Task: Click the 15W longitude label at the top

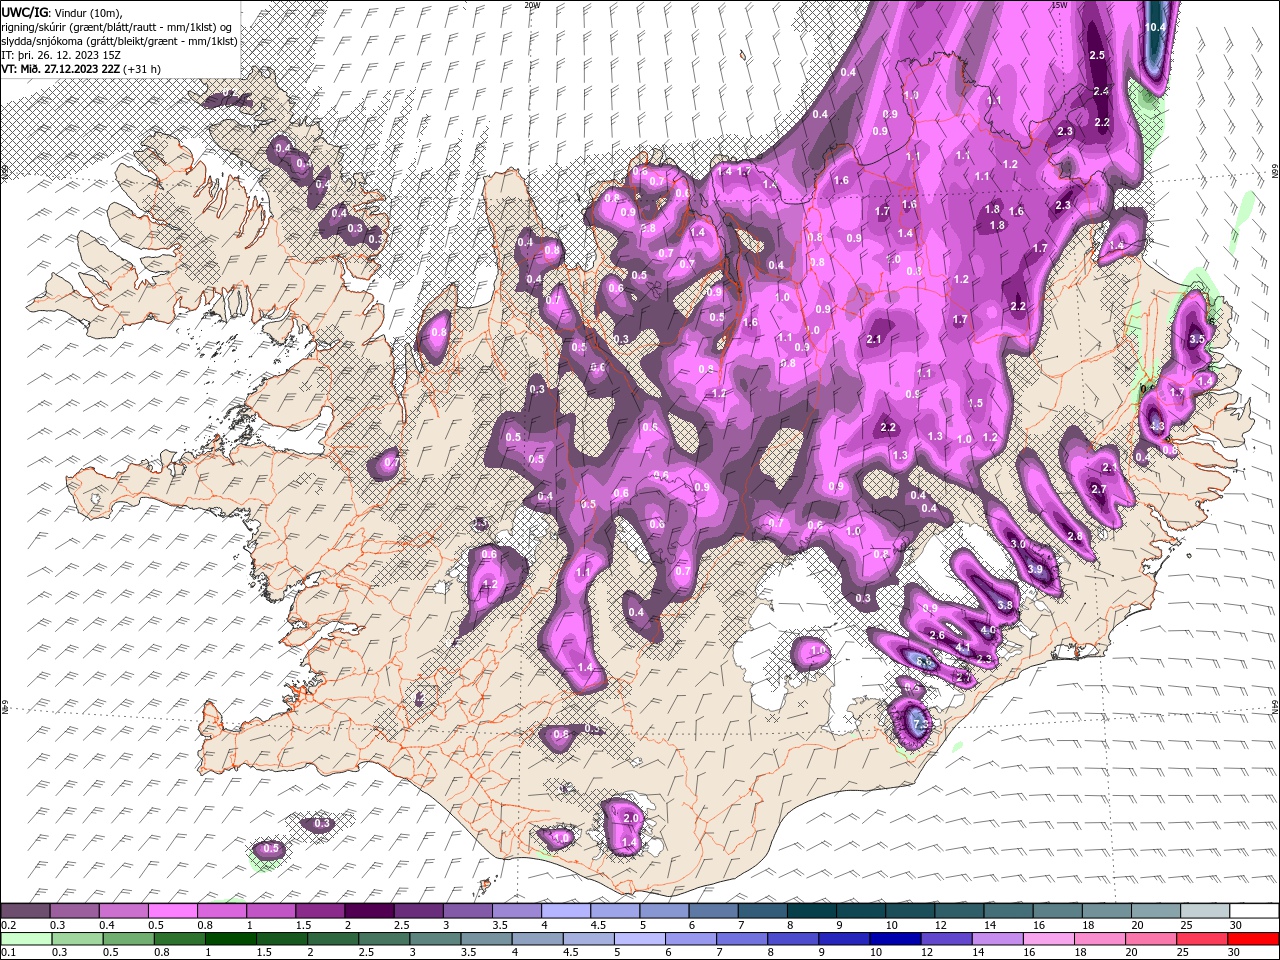Action: pos(1059,5)
